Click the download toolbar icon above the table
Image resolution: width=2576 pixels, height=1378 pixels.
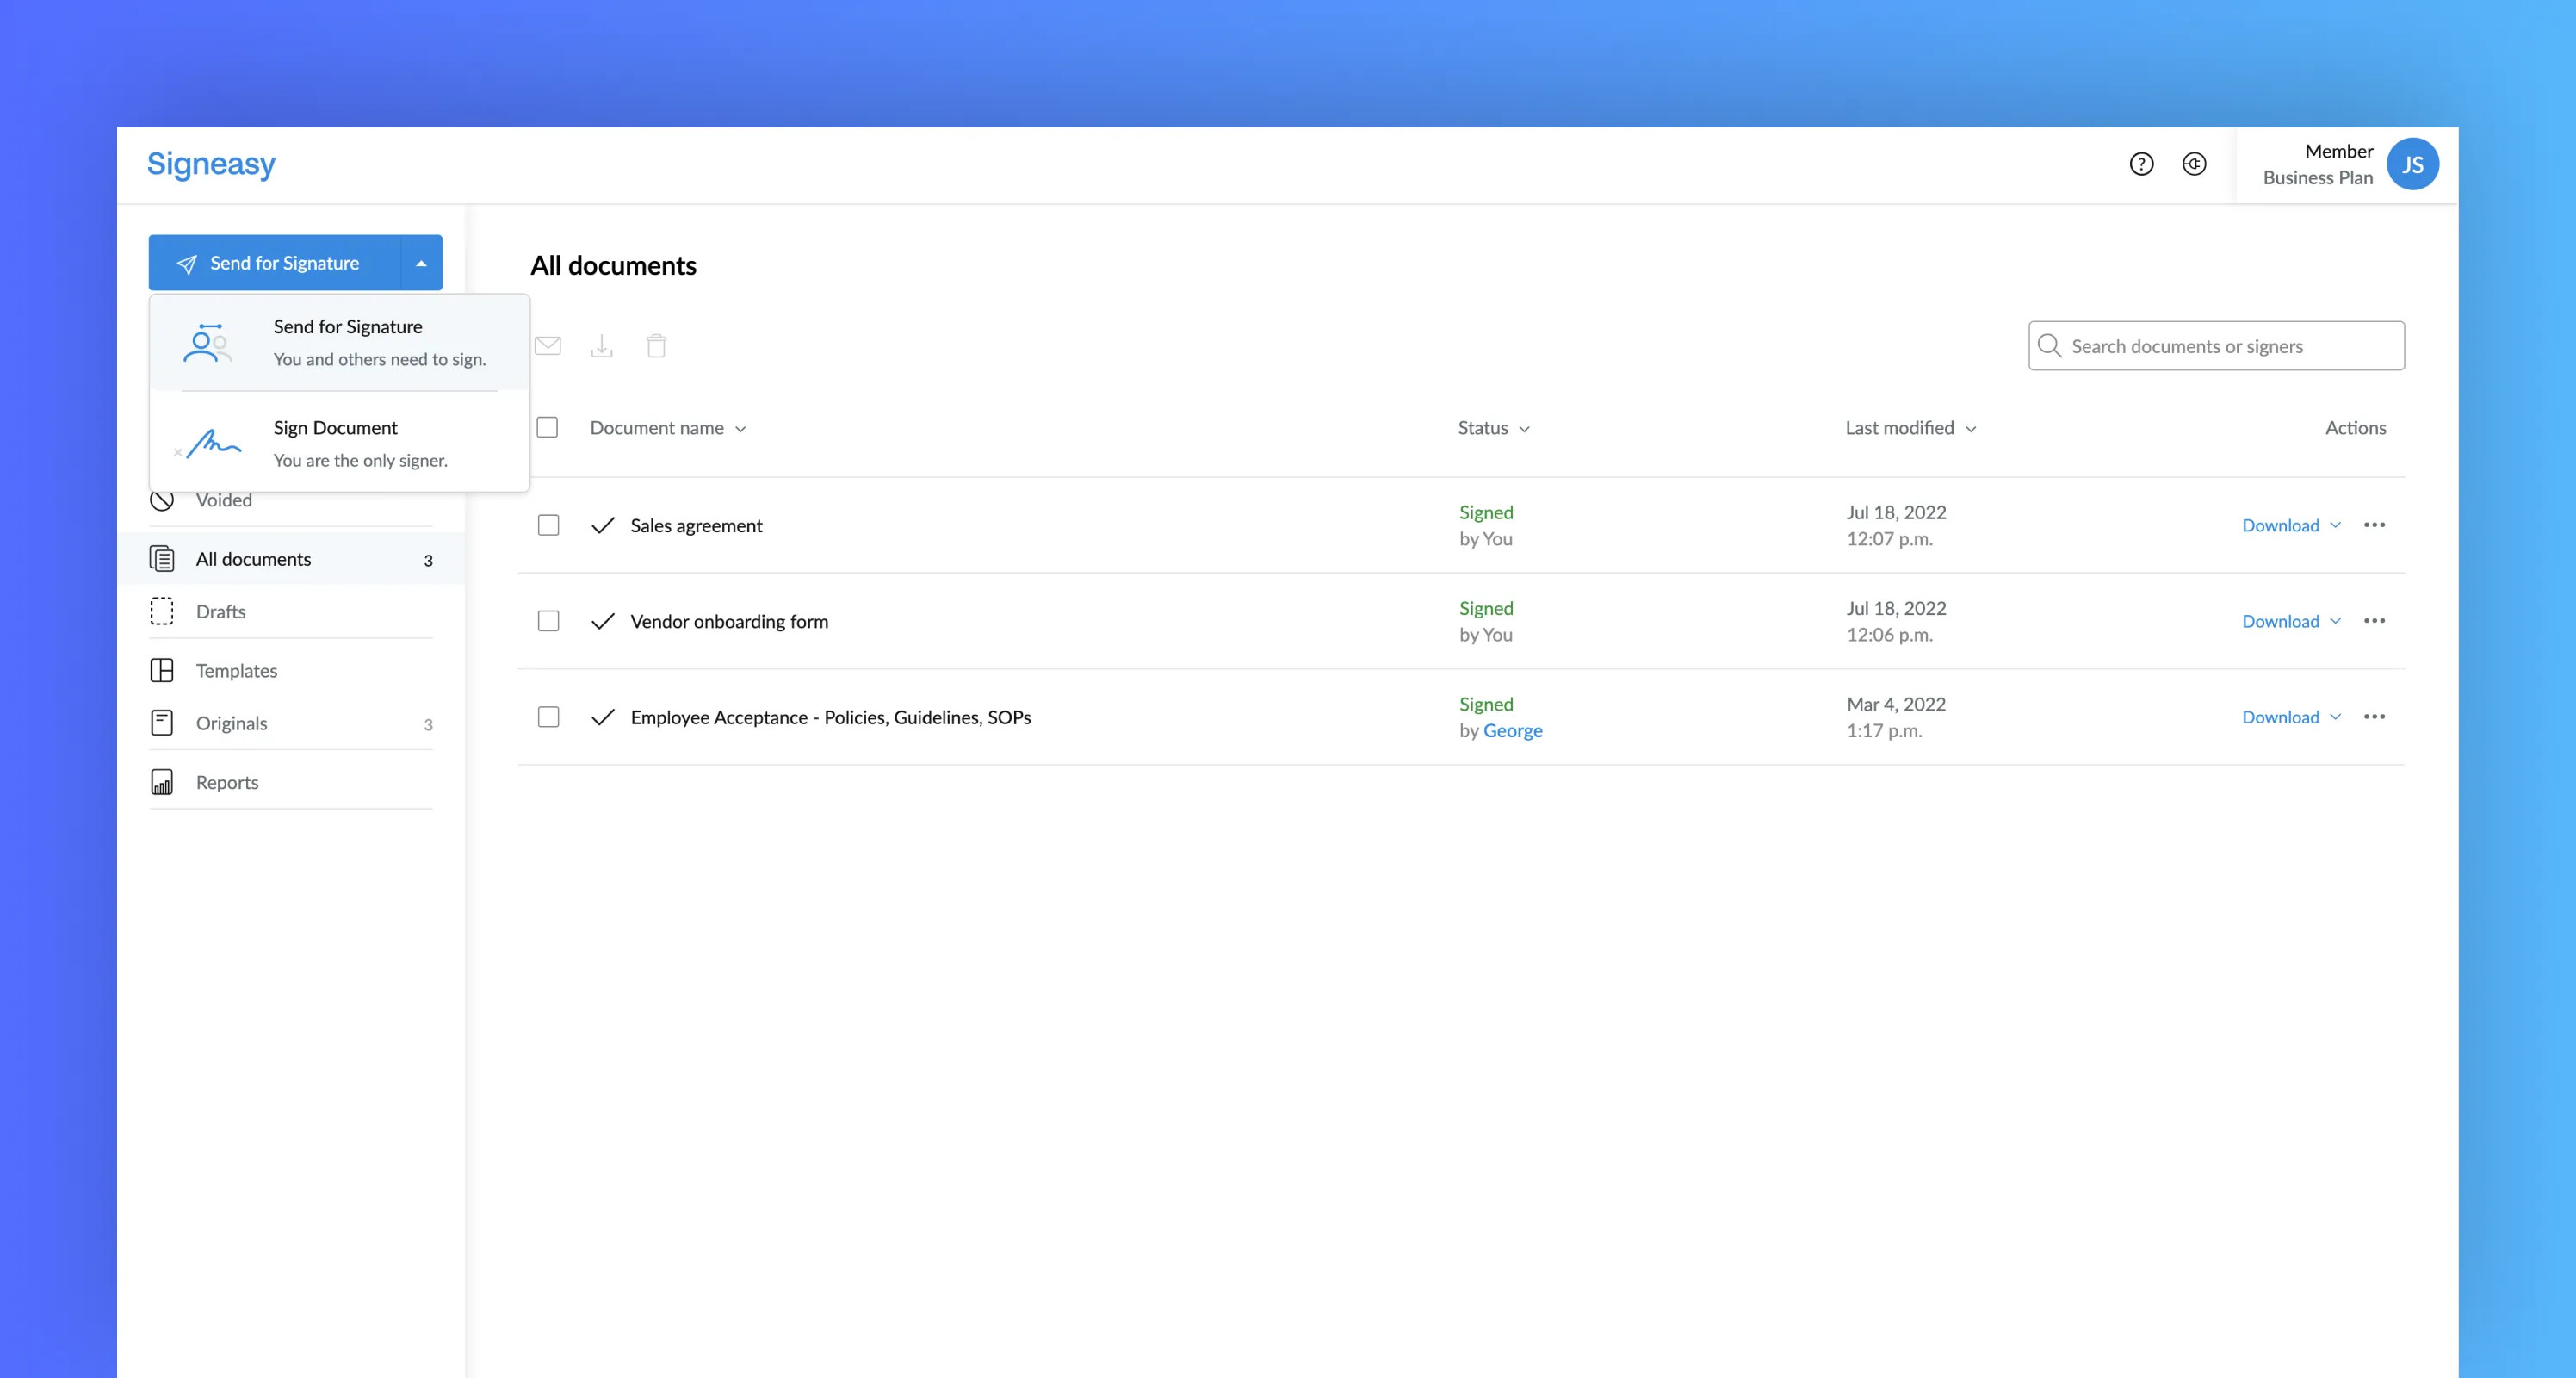[602, 346]
